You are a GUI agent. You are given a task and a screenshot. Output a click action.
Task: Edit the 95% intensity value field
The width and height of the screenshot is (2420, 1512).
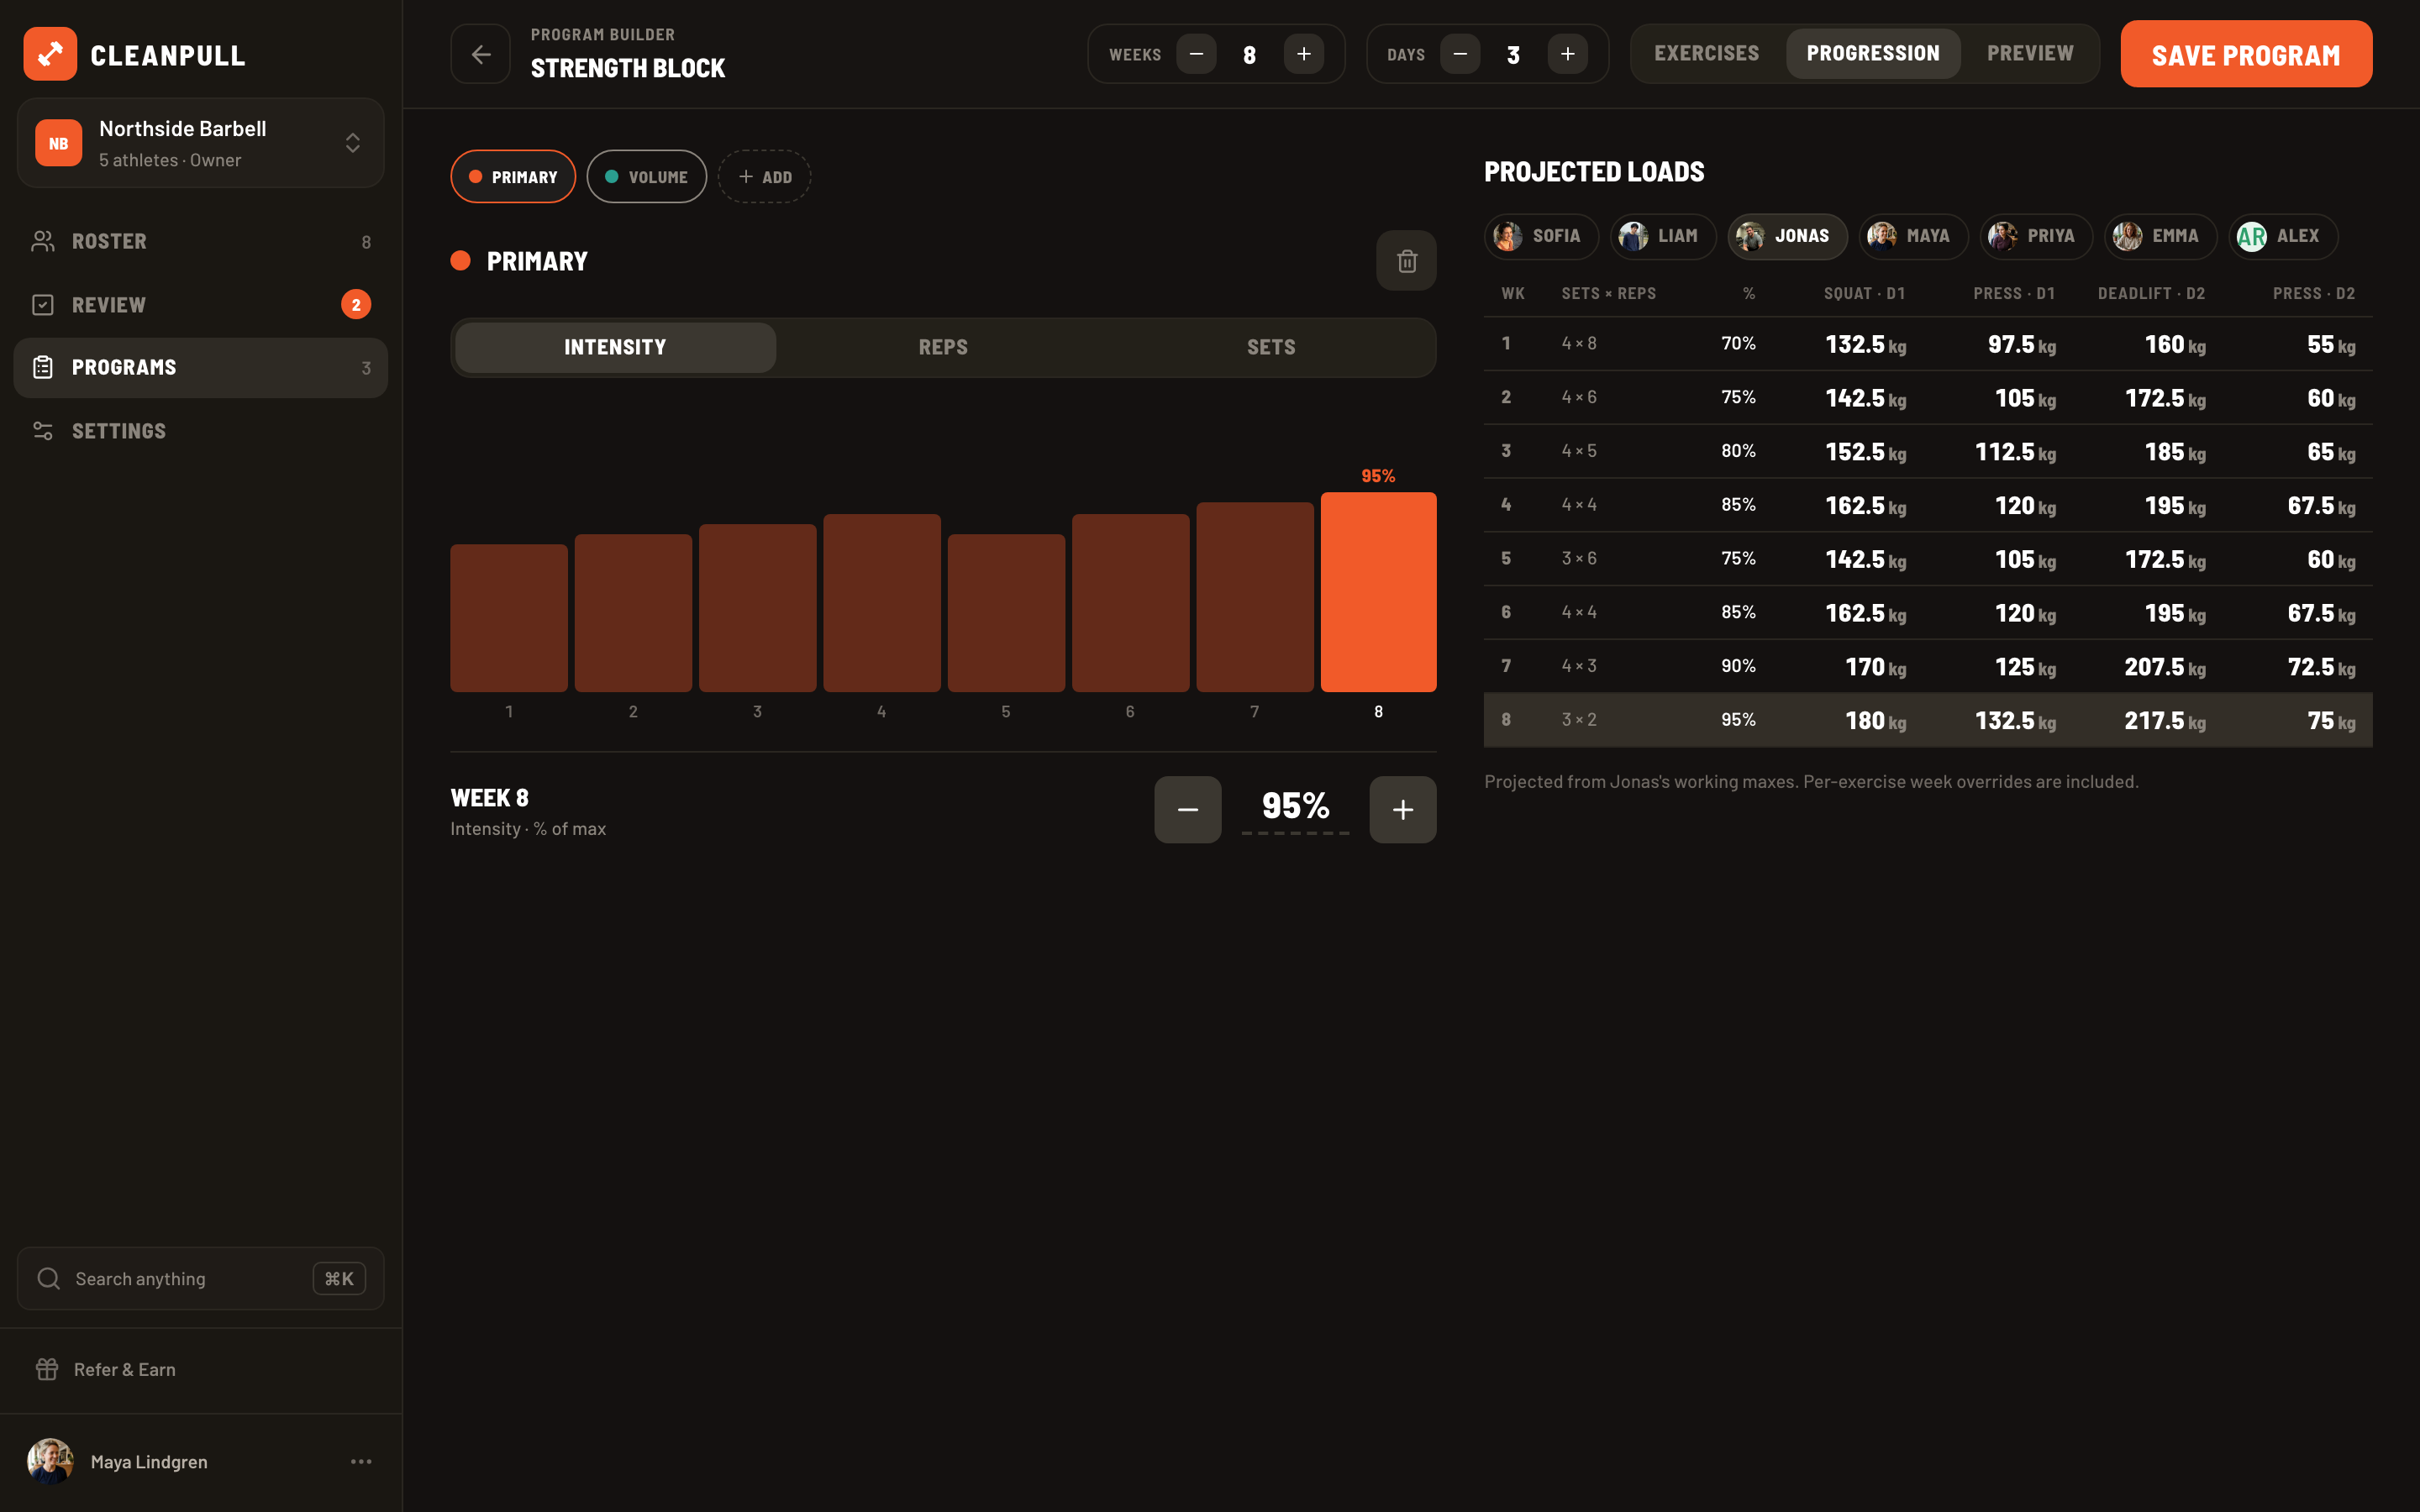[x=1296, y=808]
